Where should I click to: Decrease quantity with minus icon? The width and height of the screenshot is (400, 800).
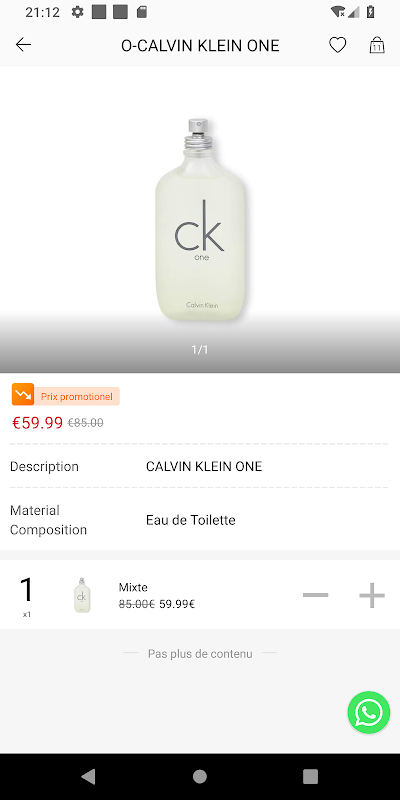[315, 595]
